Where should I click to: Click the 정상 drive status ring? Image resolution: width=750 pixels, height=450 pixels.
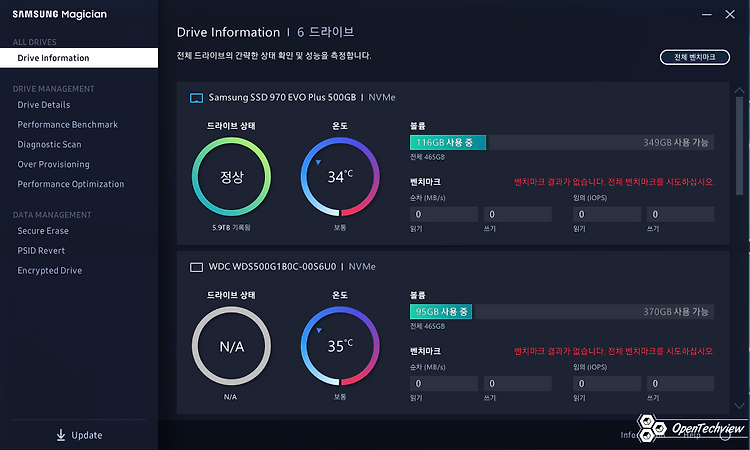point(232,176)
